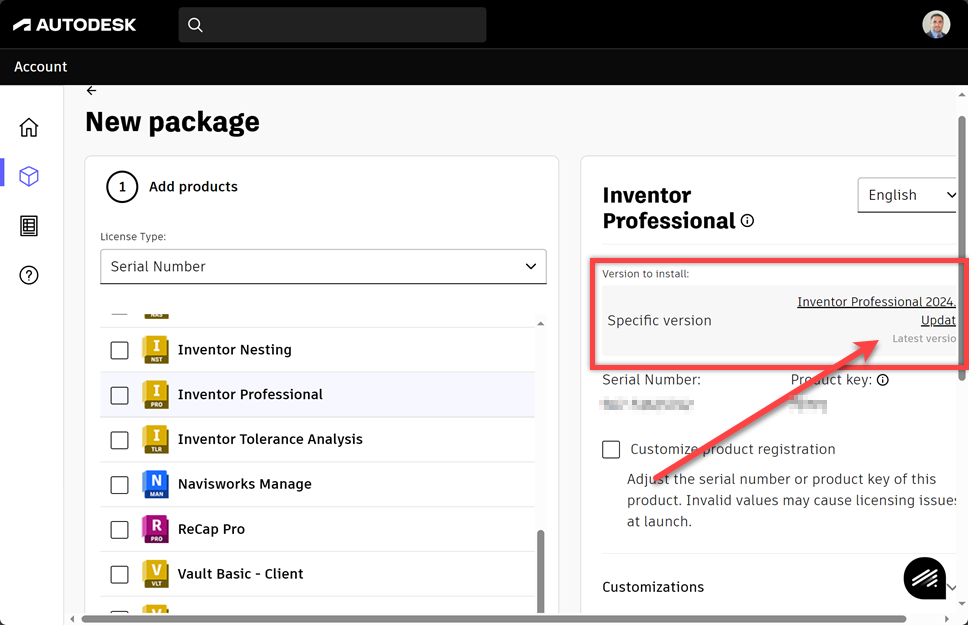Click the Vault Basic - Client product icon
Image resolution: width=969 pixels, height=625 pixels.
pos(155,574)
